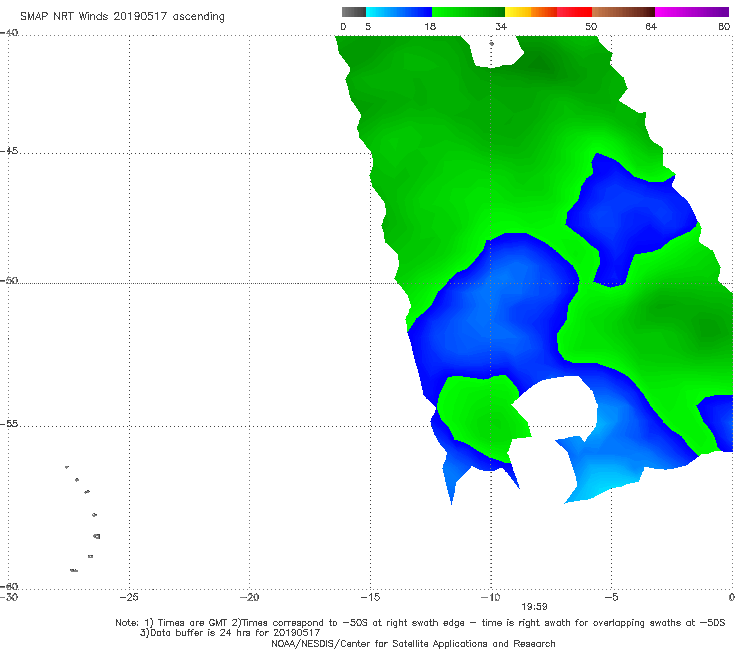Click the "NOAA/NESDIS/Center for Satellite Applications and Research" credit
Screen dimensions: 740x650
(x=413, y=643)
